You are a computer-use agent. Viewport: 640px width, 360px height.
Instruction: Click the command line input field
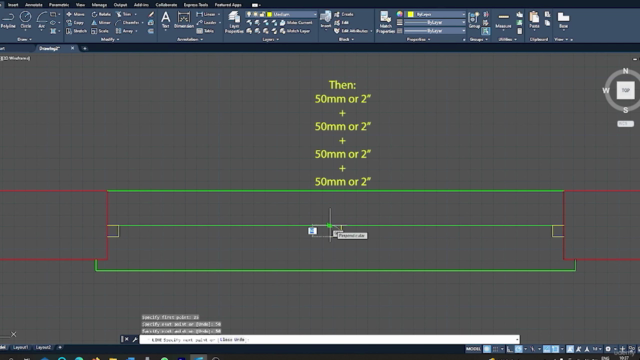(x=329, y=340)
